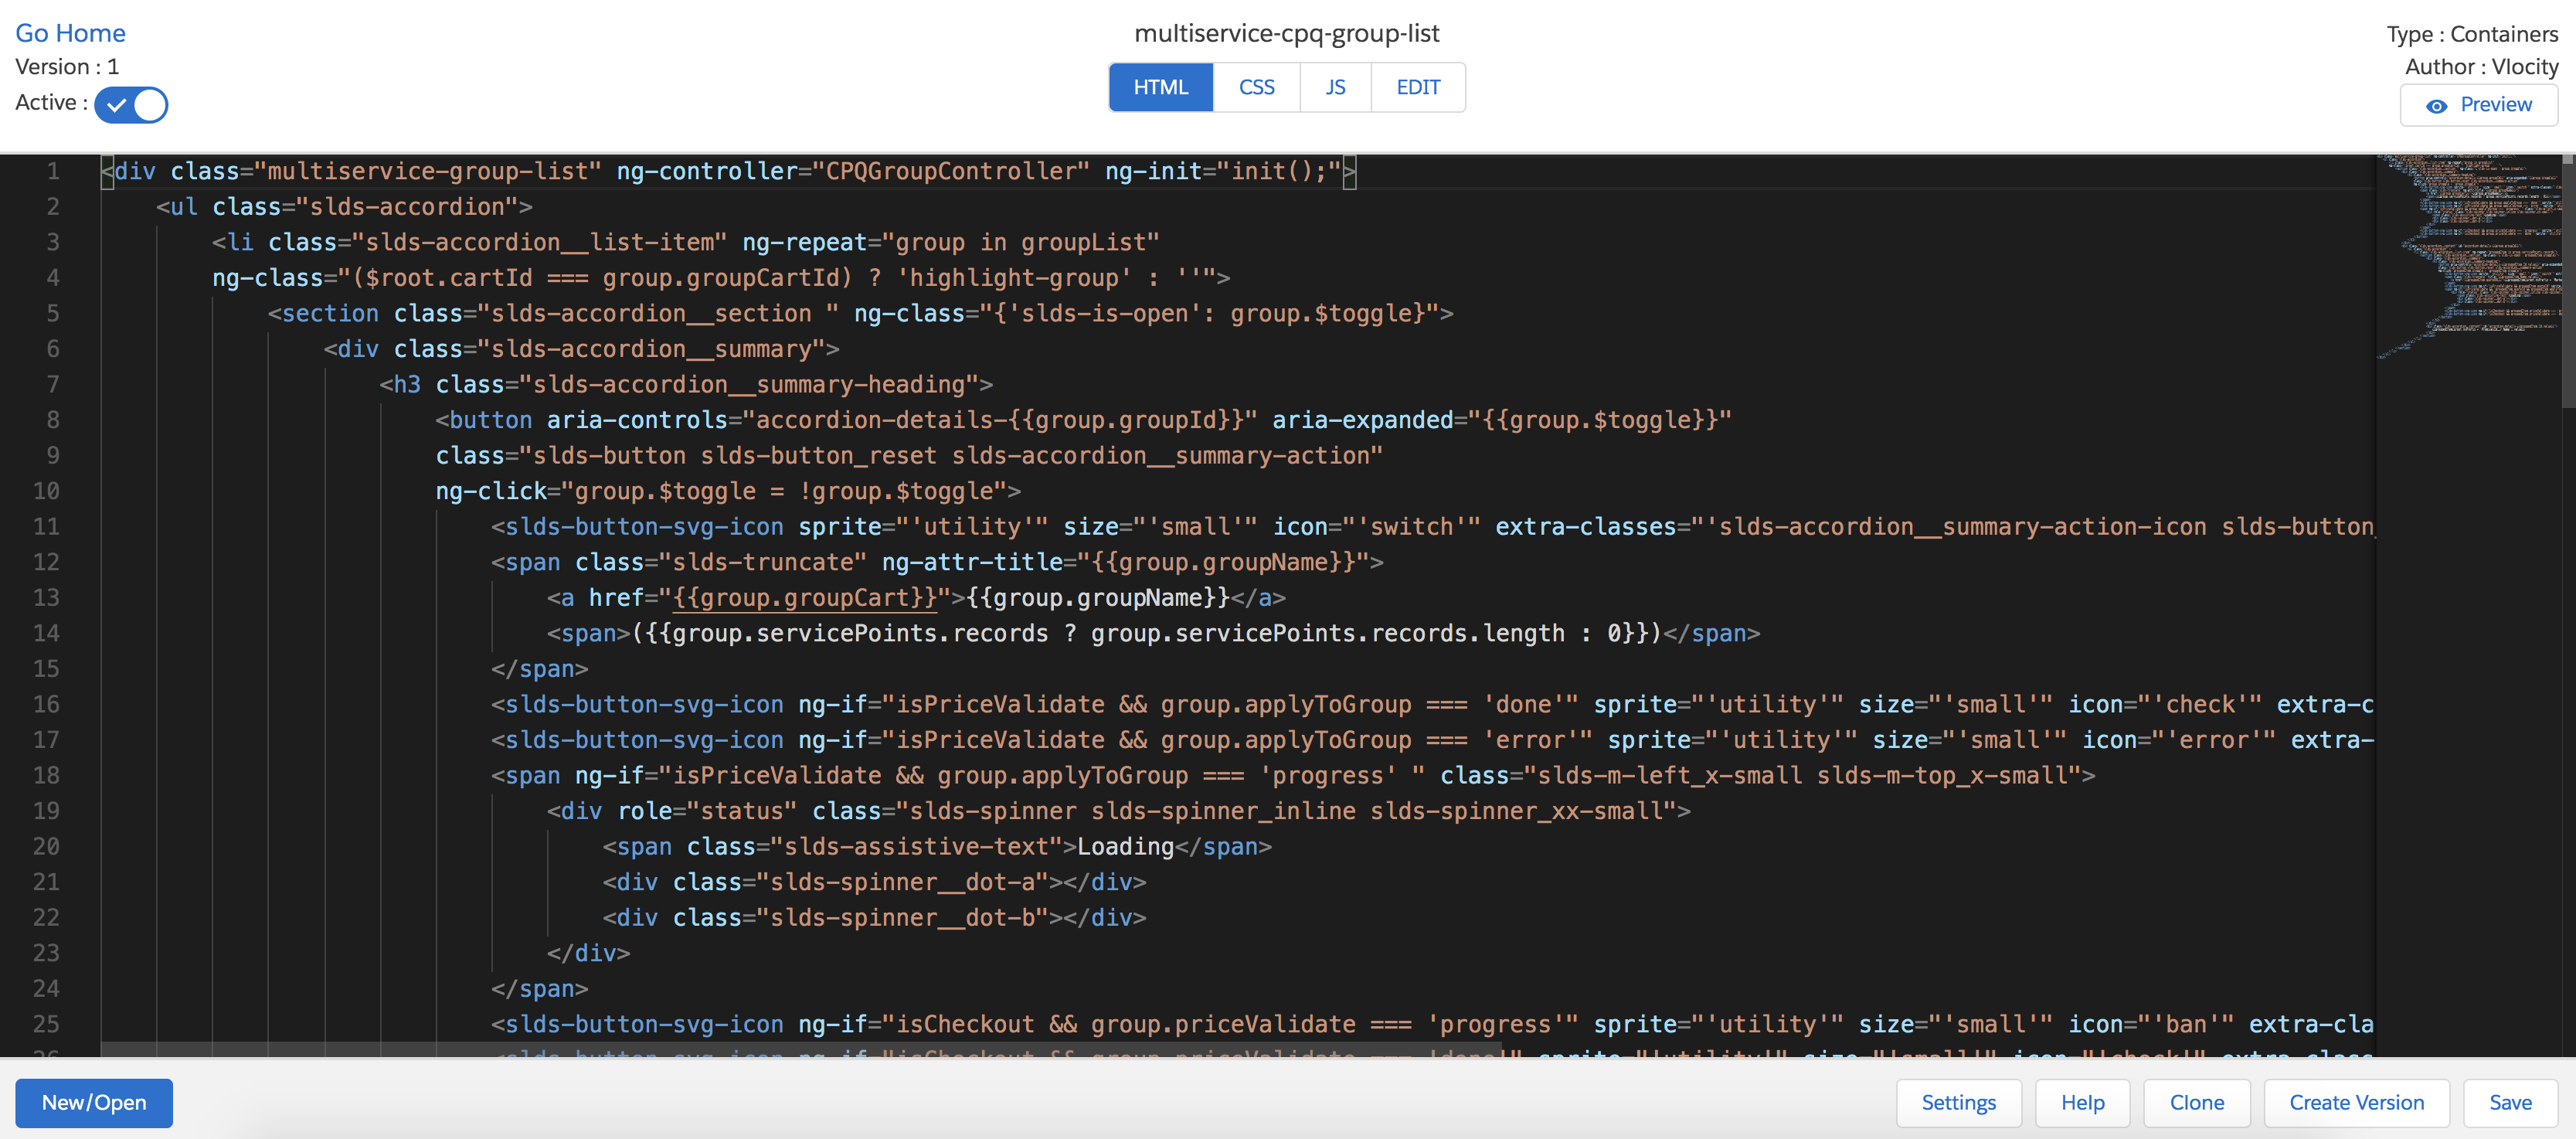Click 'done' string on line 16
2576x1139 pixels.
1523,704
